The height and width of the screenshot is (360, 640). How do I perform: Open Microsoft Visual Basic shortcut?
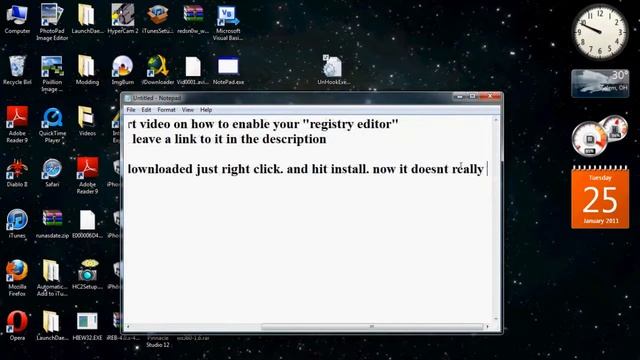click(x=228, y=22)
